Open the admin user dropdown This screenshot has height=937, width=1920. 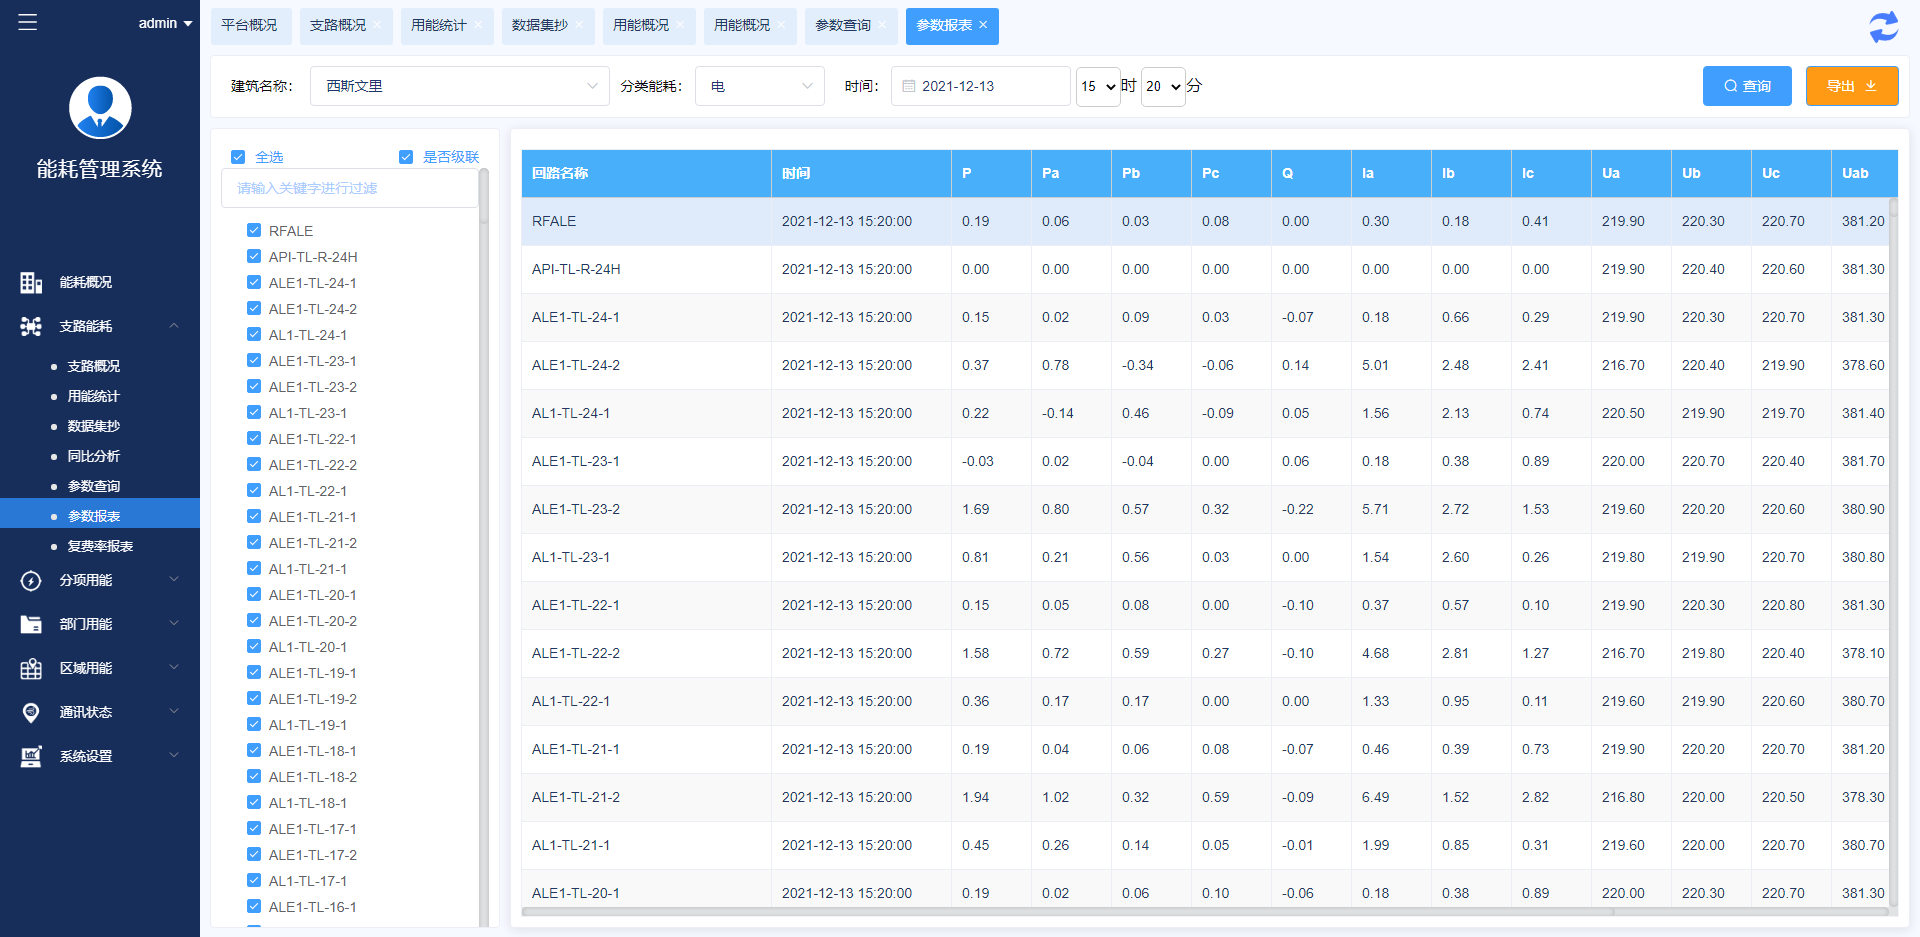point(165,23)
